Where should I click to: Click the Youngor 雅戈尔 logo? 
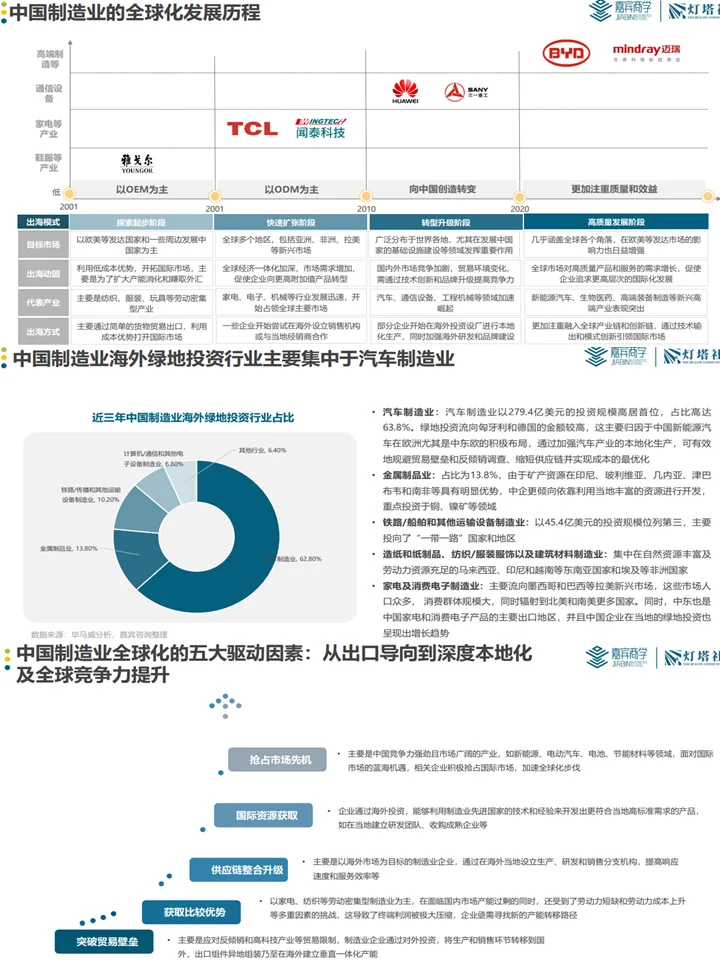pyautogui.click(x=137, y=163)
